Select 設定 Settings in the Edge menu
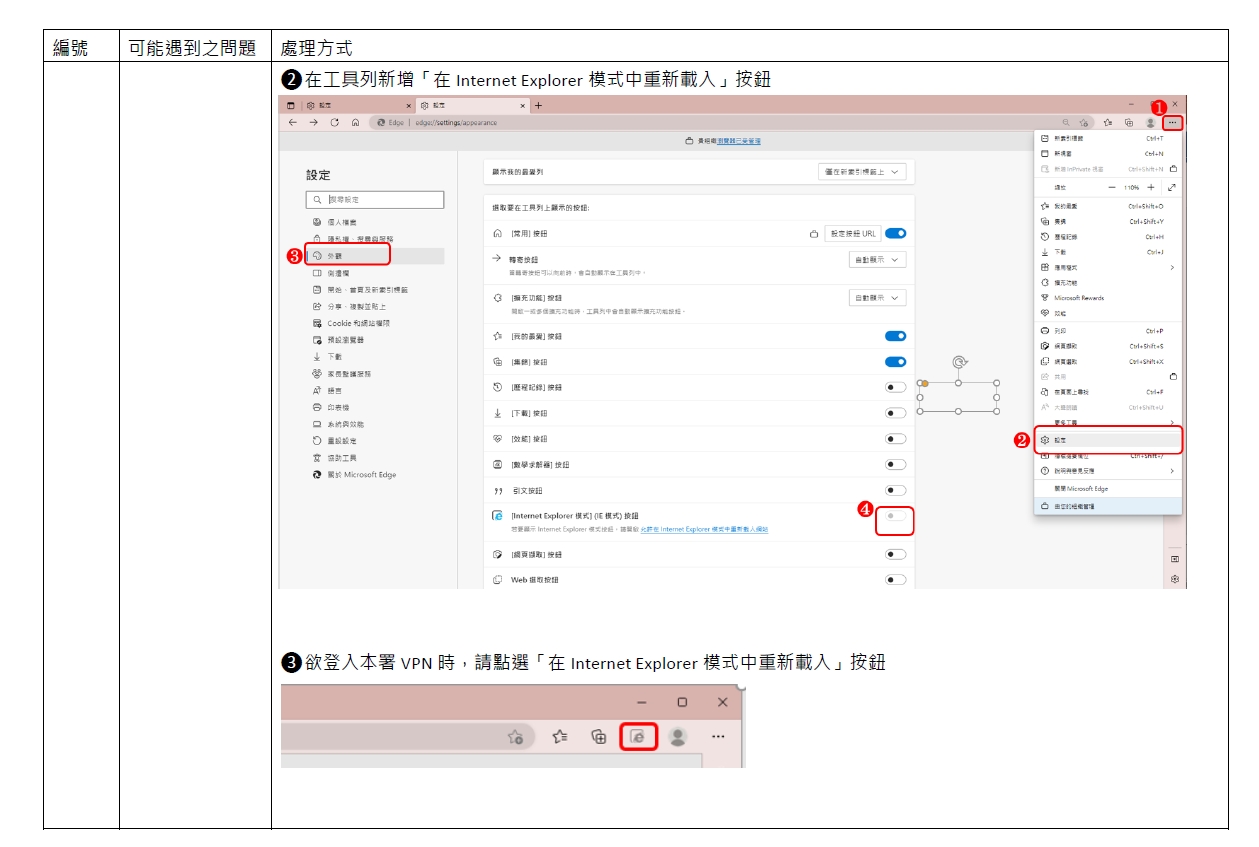 1108,439
